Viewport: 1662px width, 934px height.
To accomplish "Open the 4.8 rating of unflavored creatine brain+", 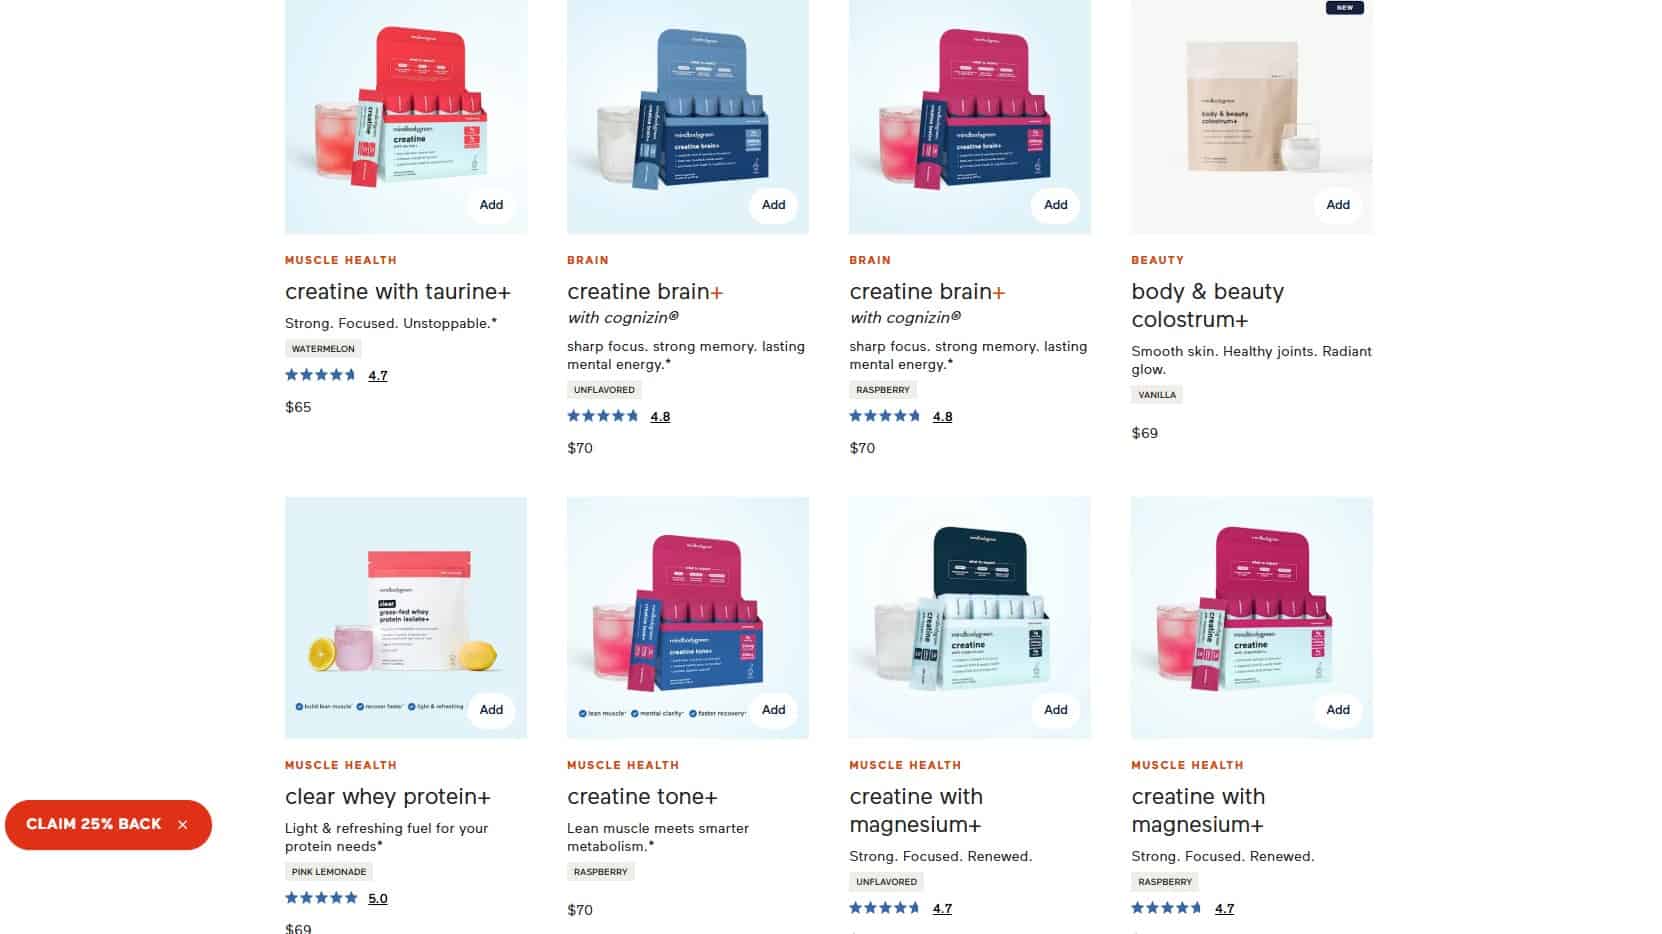I will click(x=660, y=417).
